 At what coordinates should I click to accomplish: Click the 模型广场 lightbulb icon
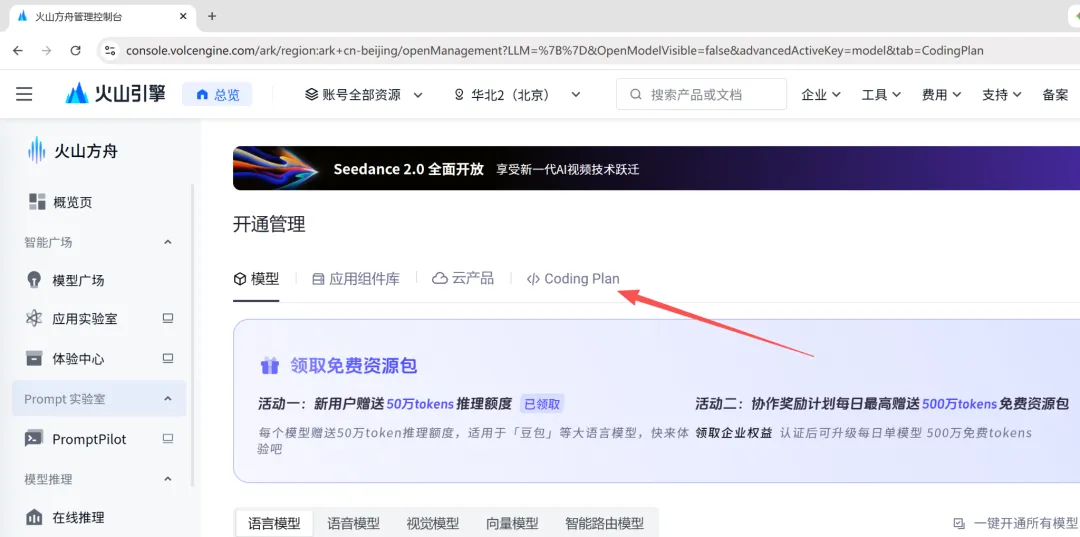pos(34,280)
